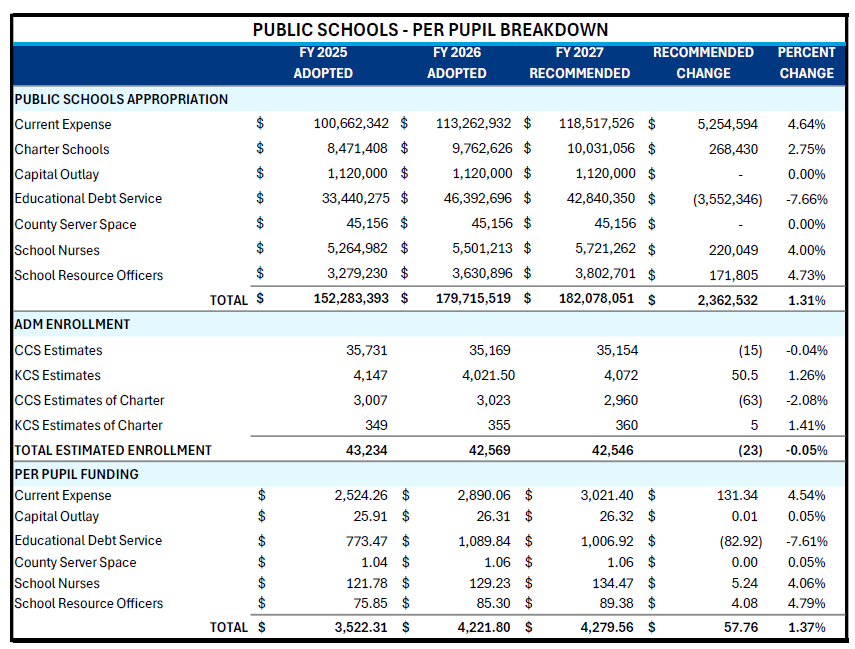This screenshot has width=855, height=649.
Task: Click the per pupil total 3,522.31
Action: (361, 627)
